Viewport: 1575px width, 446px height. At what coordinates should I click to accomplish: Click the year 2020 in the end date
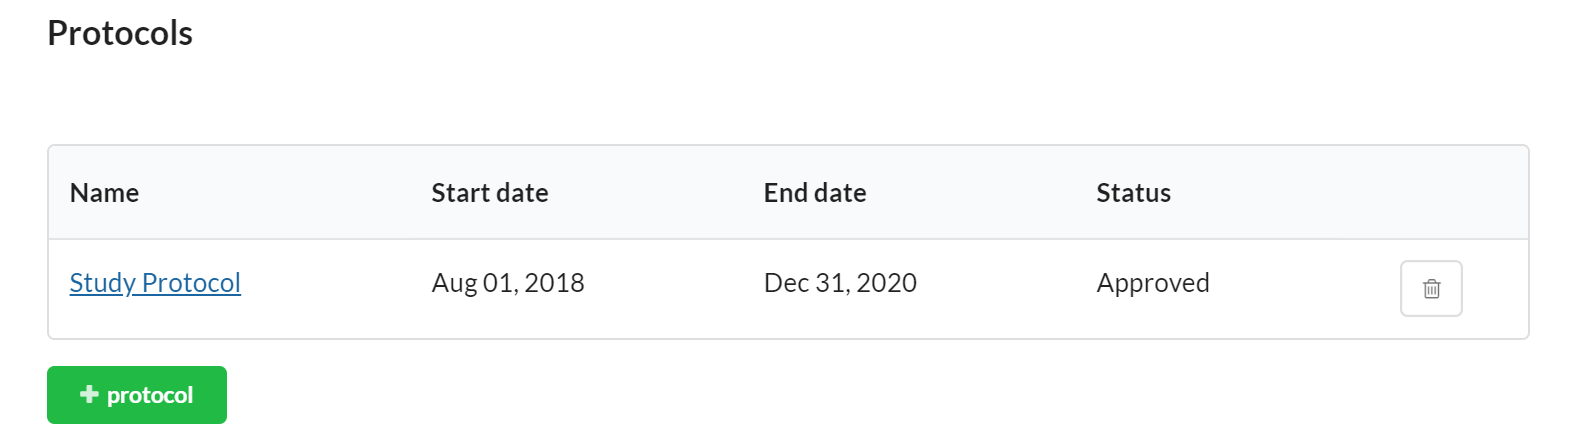pos(886,284)
